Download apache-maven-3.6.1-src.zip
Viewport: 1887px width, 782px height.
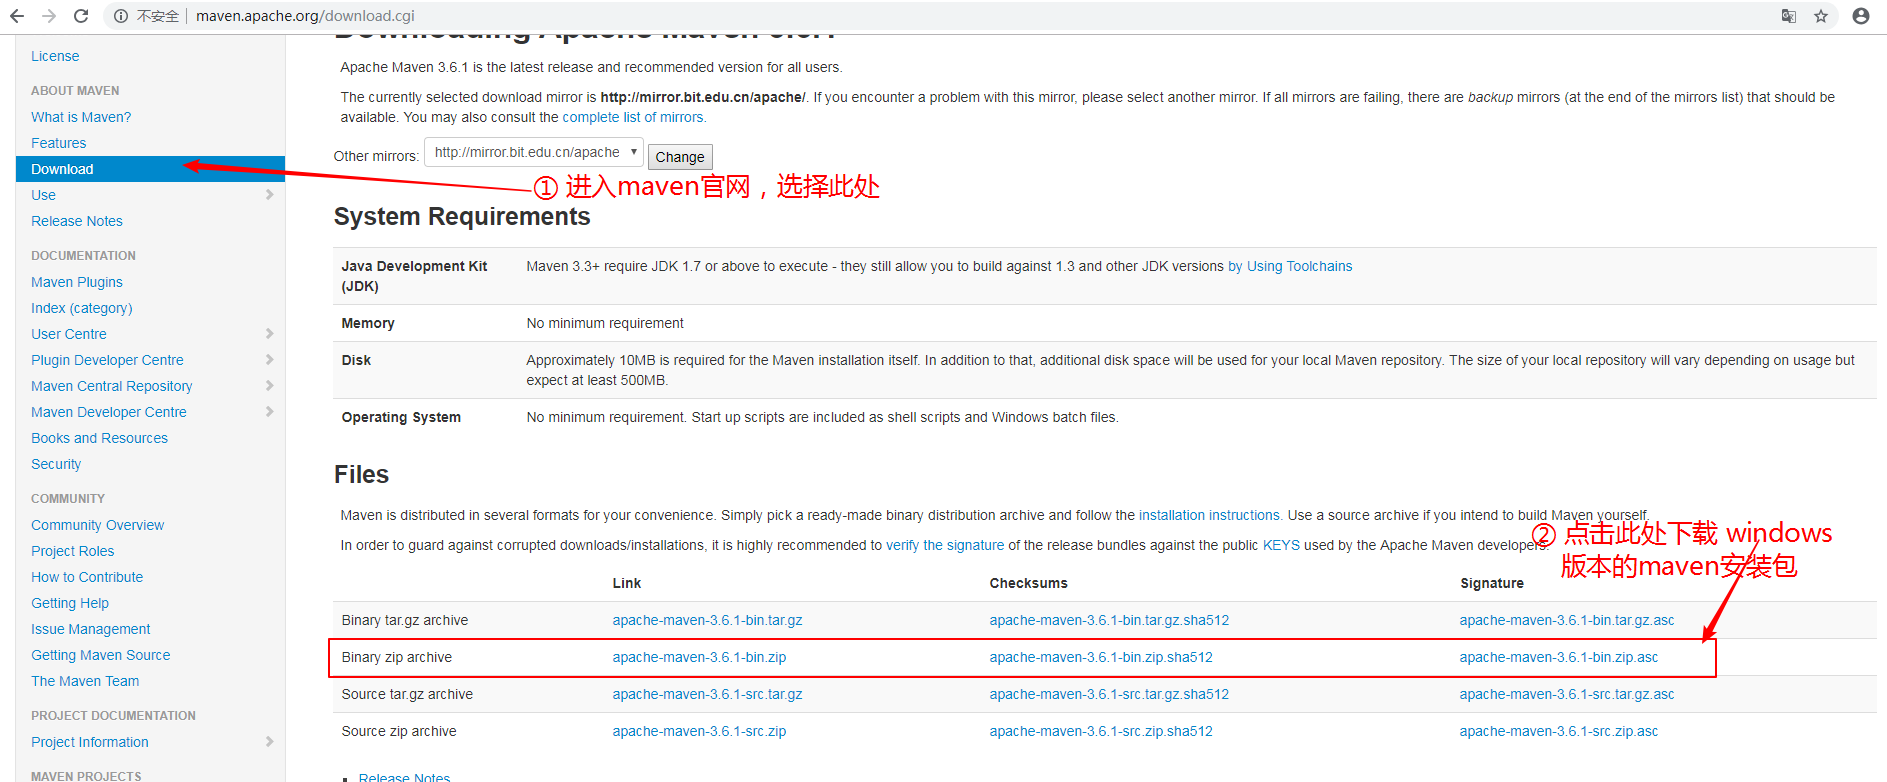699,731
